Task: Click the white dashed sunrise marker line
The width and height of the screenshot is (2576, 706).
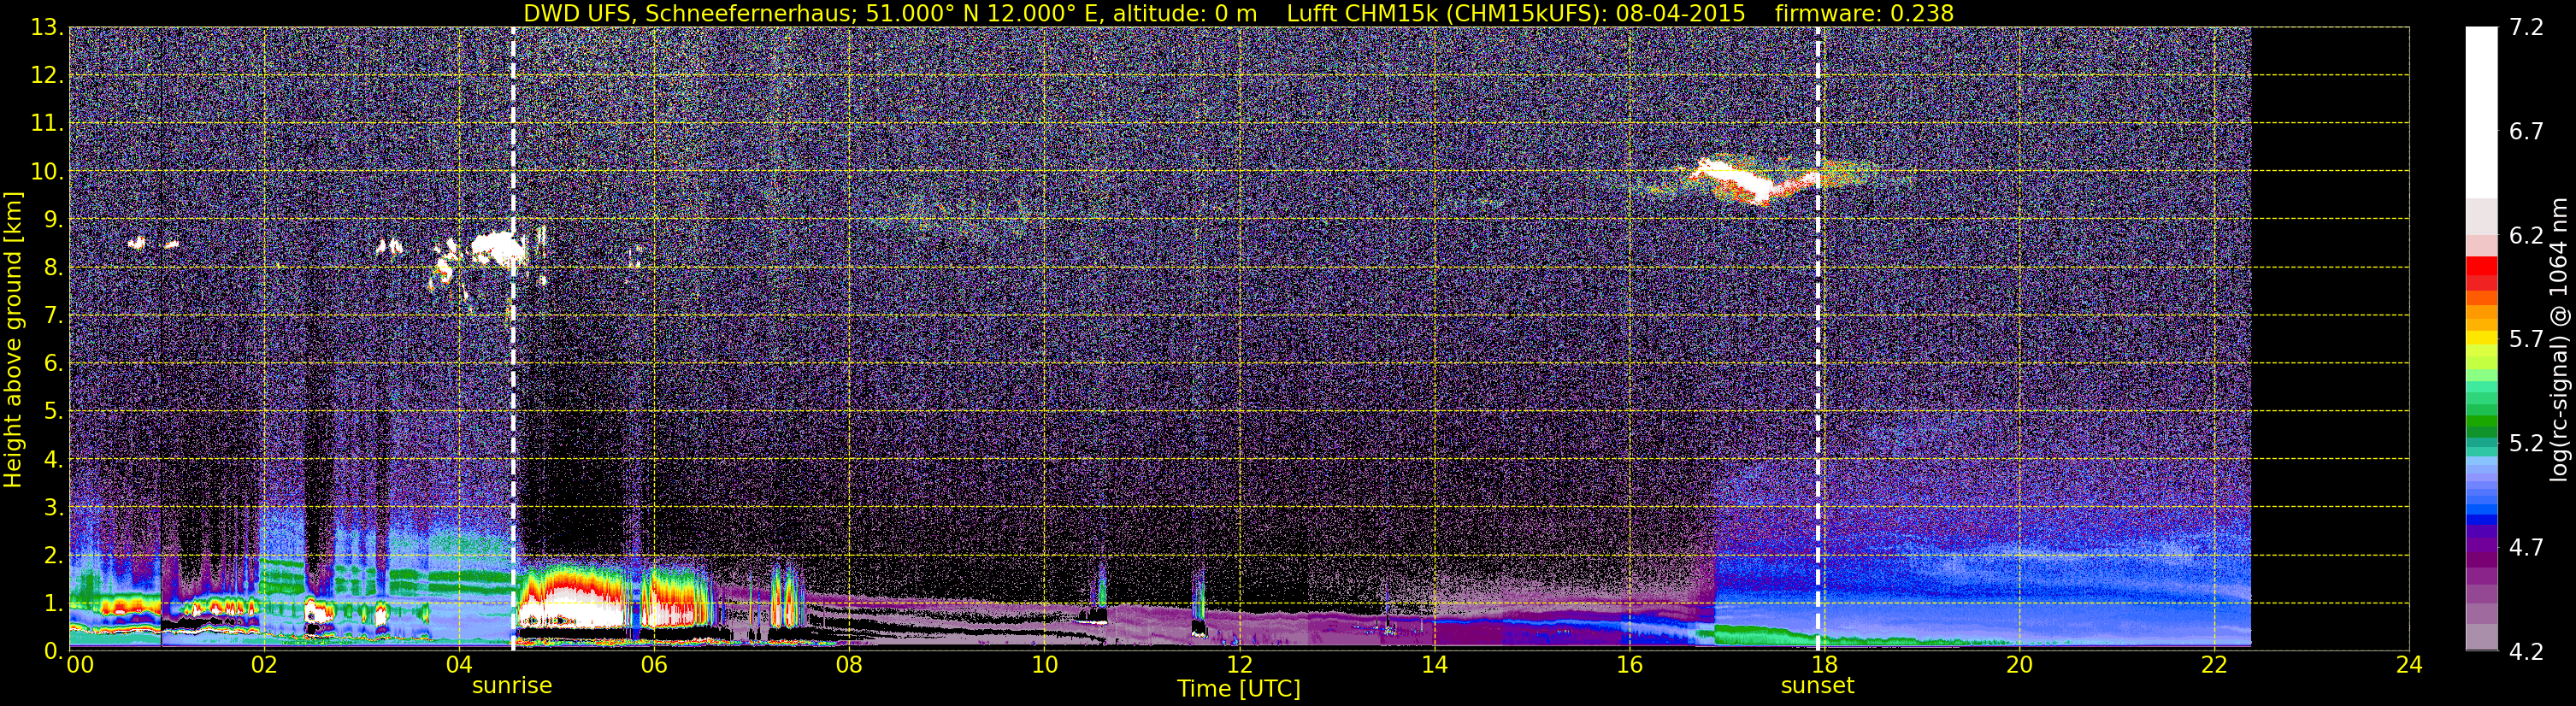Action: [513, 339]
